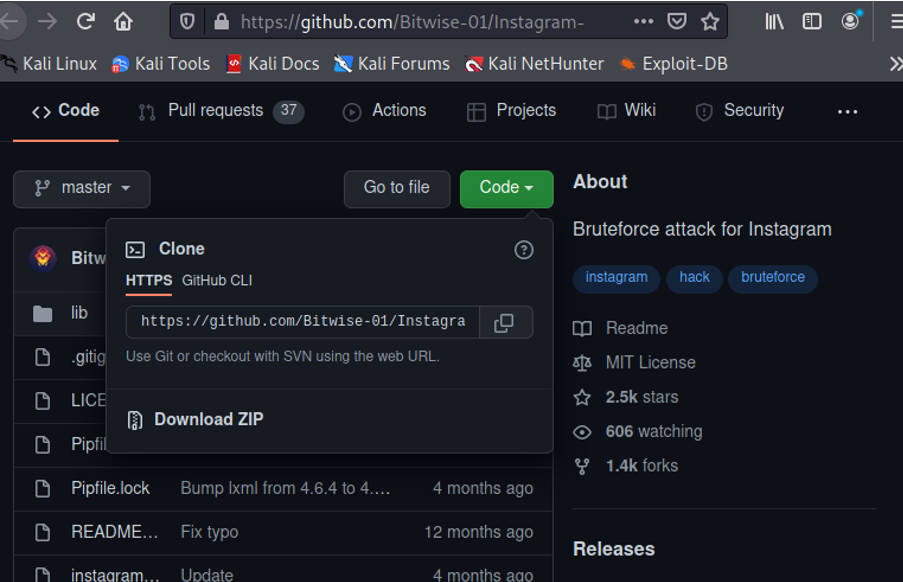This screenshot has width=903, height=582.
Task: Save page to Pocket
Action: pyautogui.click(x=677, y=22)
